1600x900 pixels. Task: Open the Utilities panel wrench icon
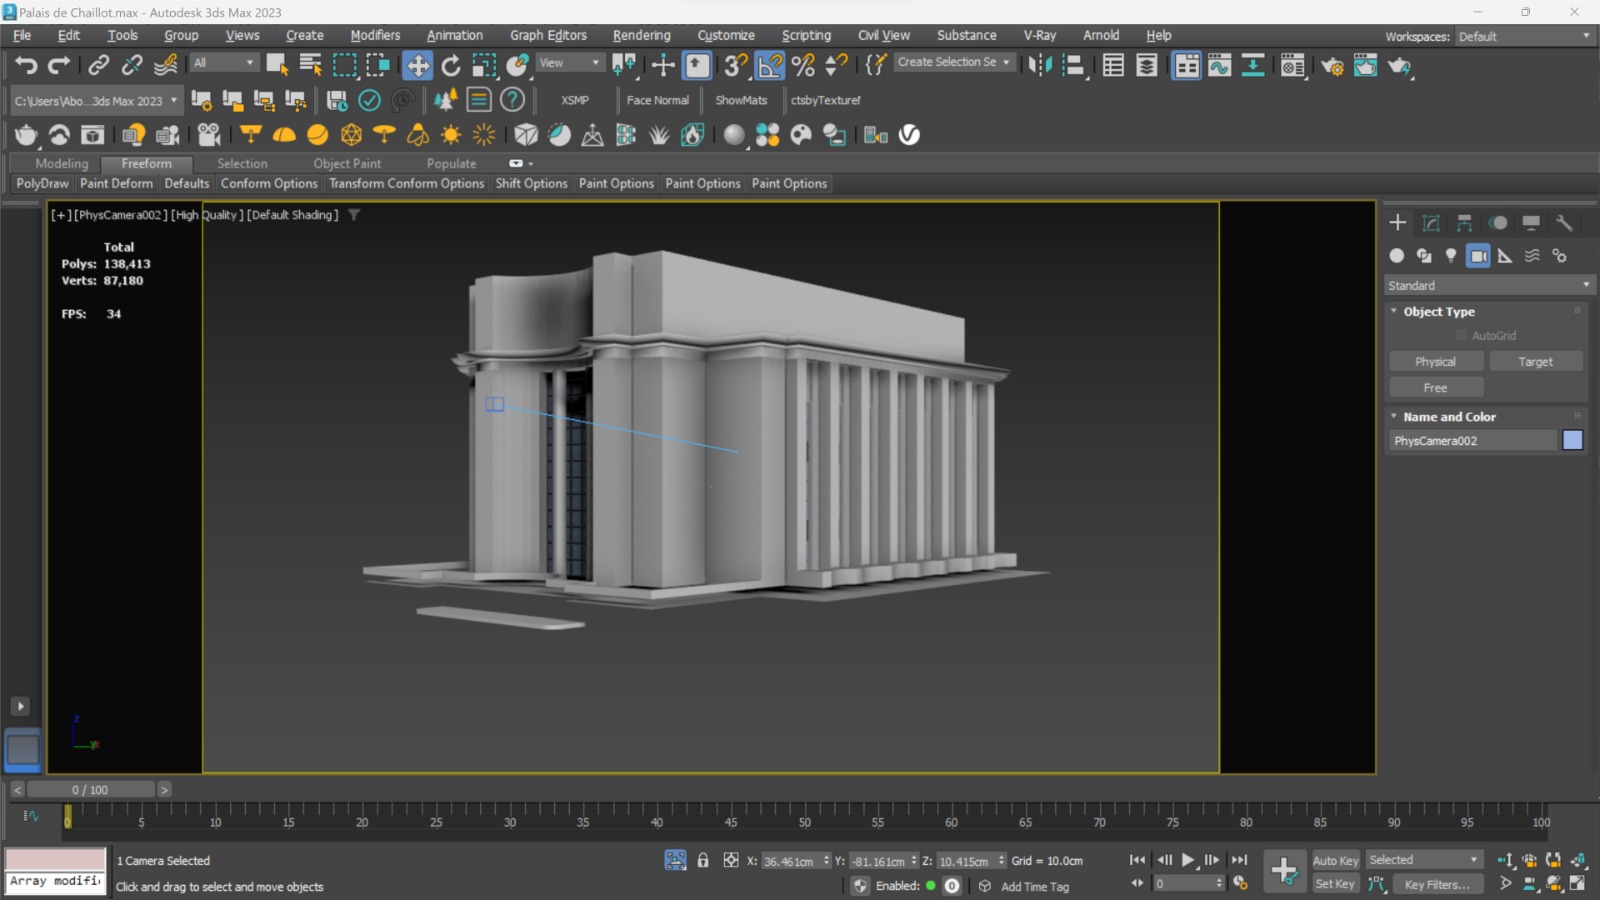point(1564,223)
